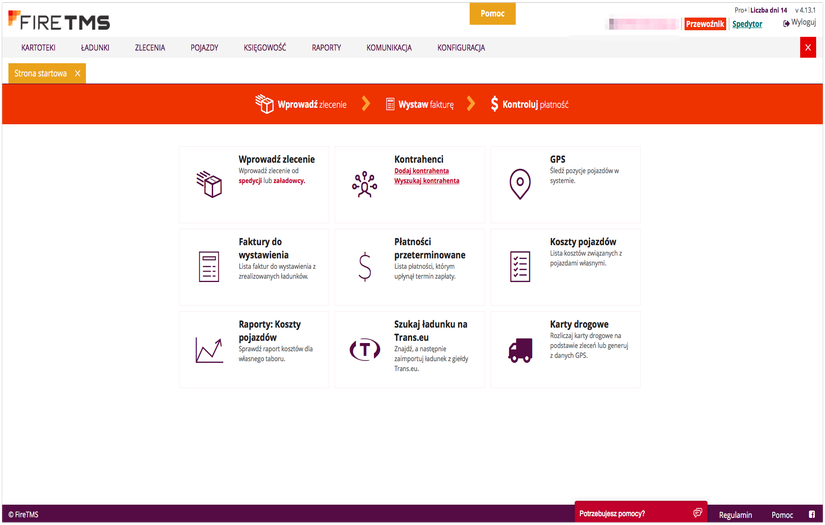Open the Regulamin footer link
Screen dimensions: 825x525
pyautogui.click(x=735, y=514)
